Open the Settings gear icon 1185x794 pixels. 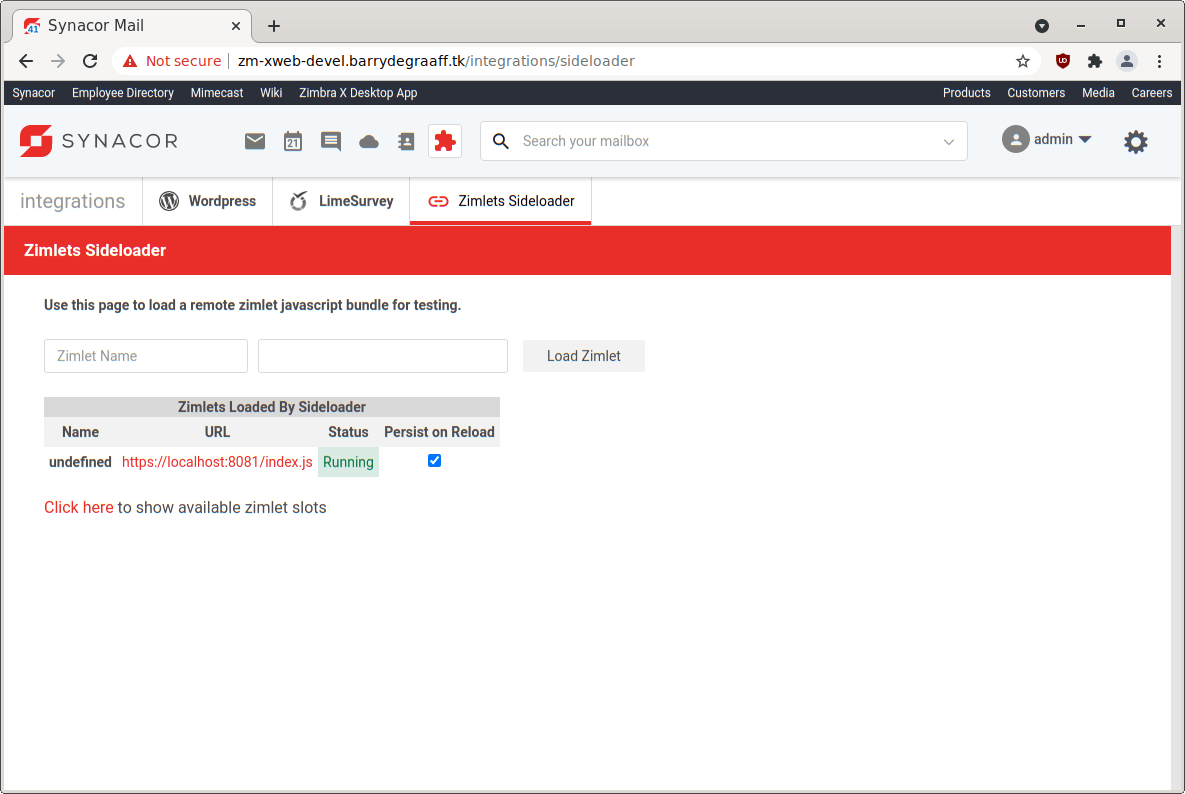click(x=1136, y=141)
